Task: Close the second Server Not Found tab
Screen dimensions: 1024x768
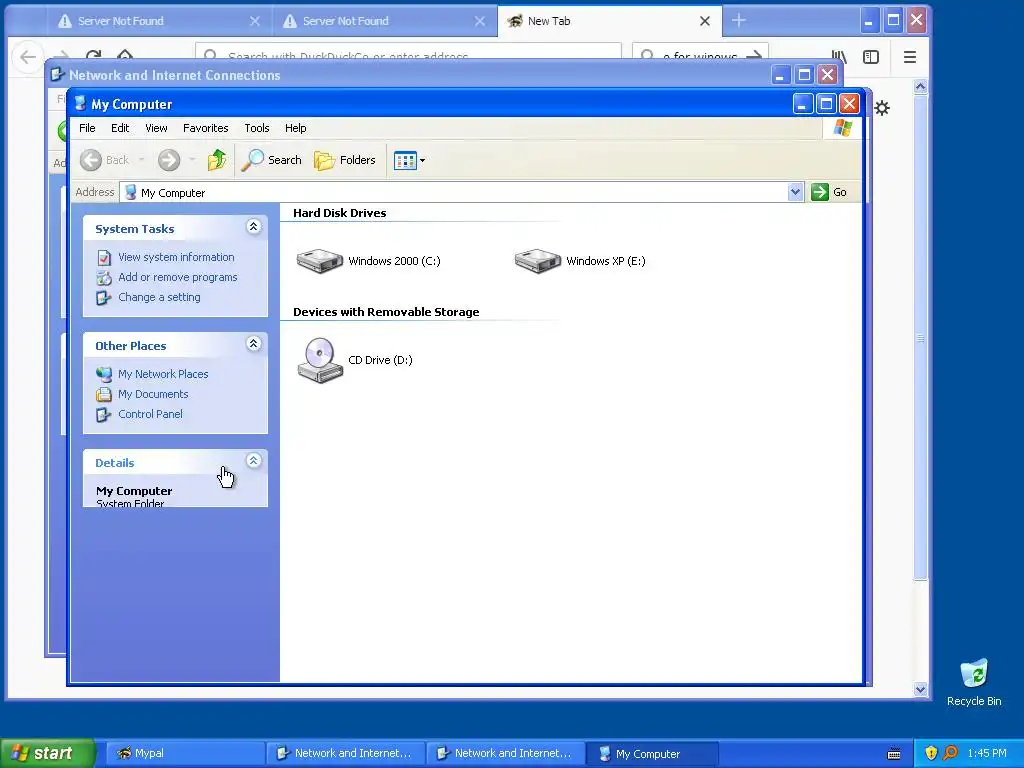Action: click(x=479, y=21)
